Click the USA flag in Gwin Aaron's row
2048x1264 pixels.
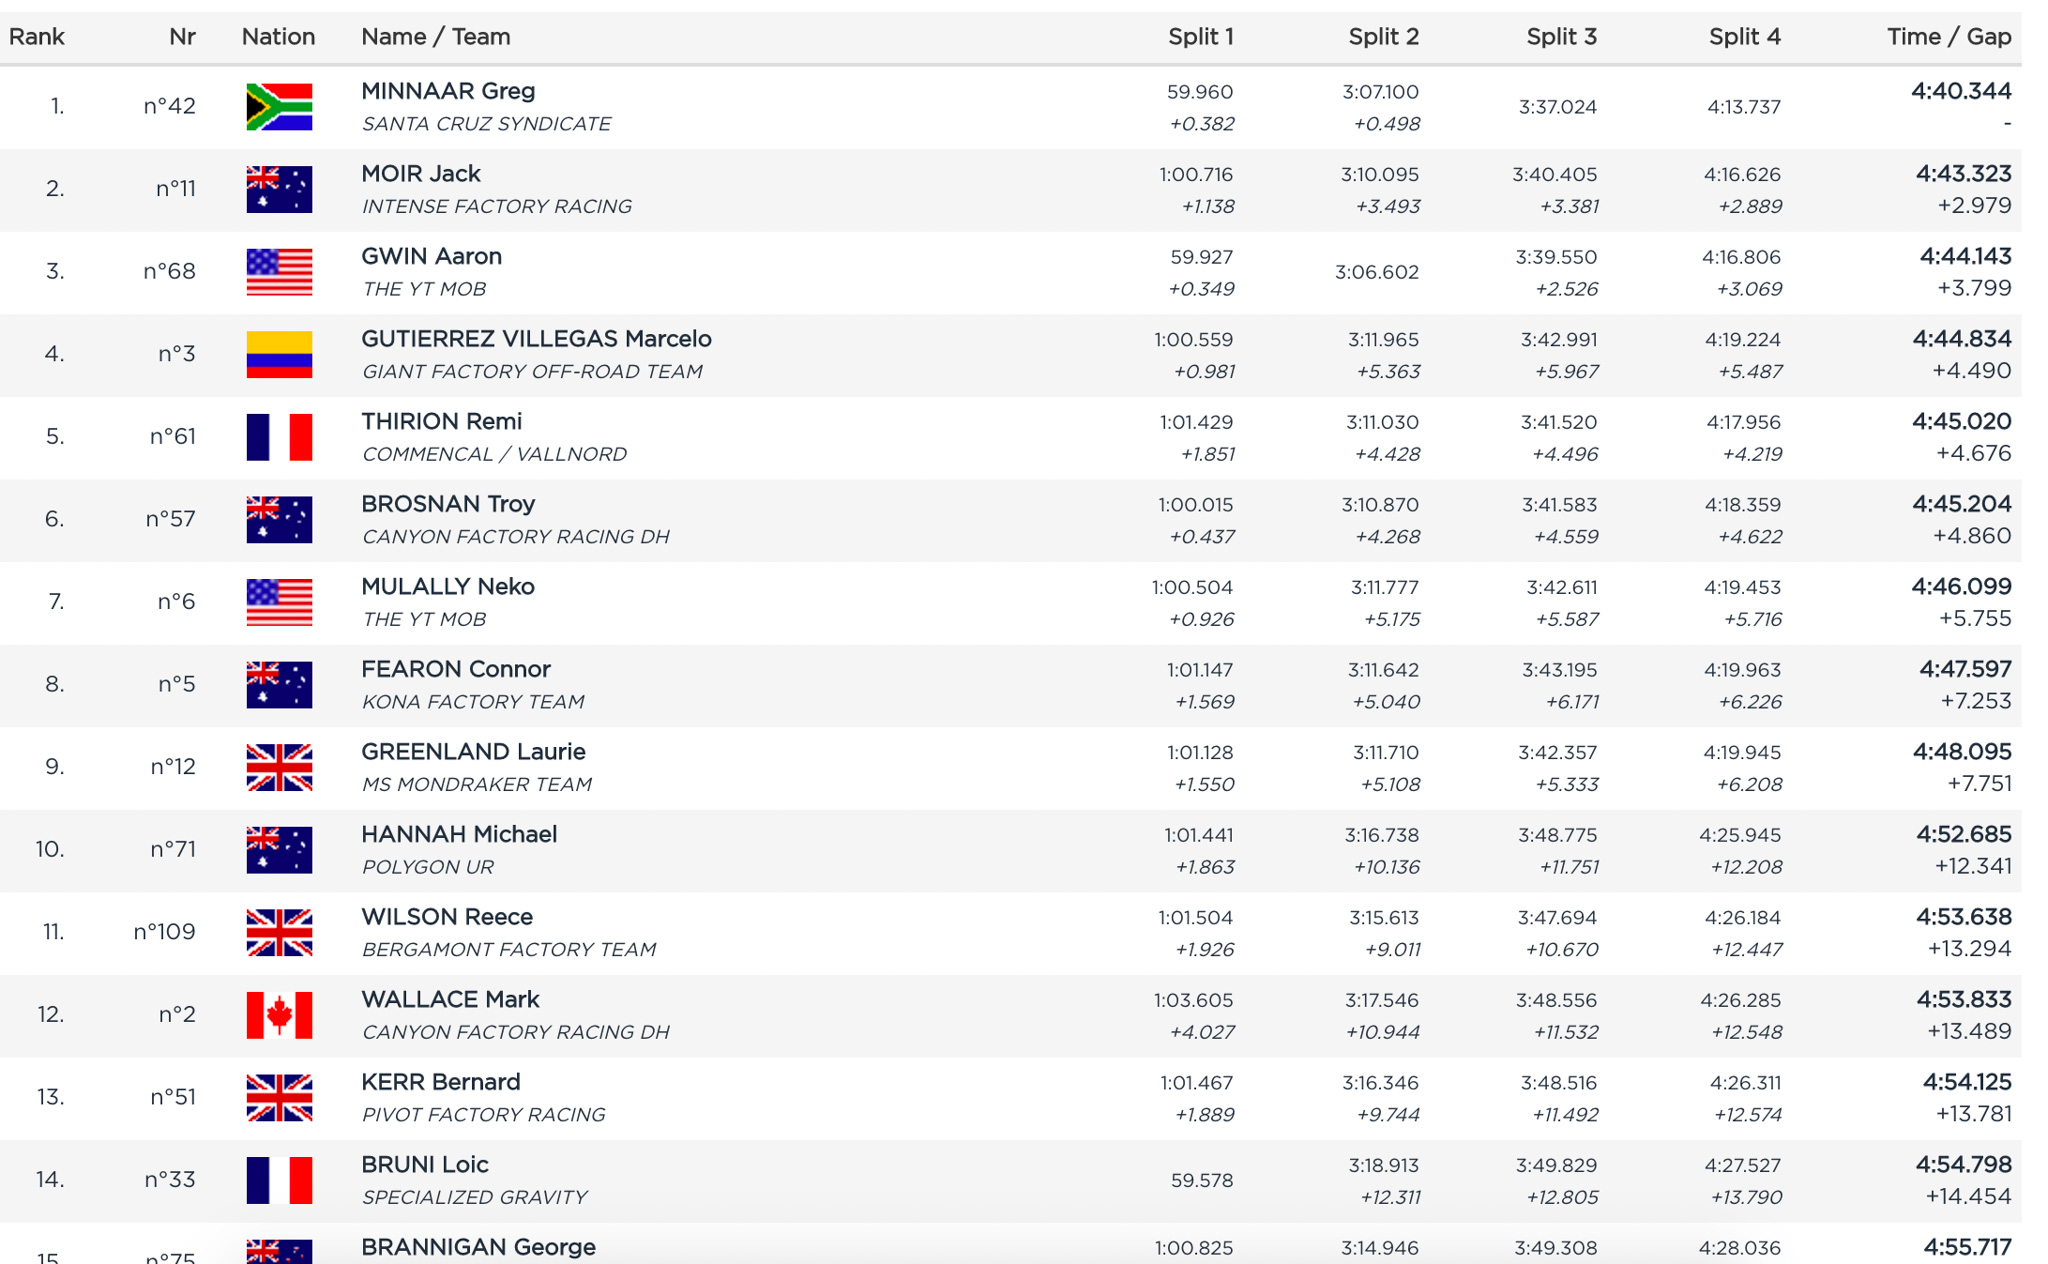coord(279,272)
